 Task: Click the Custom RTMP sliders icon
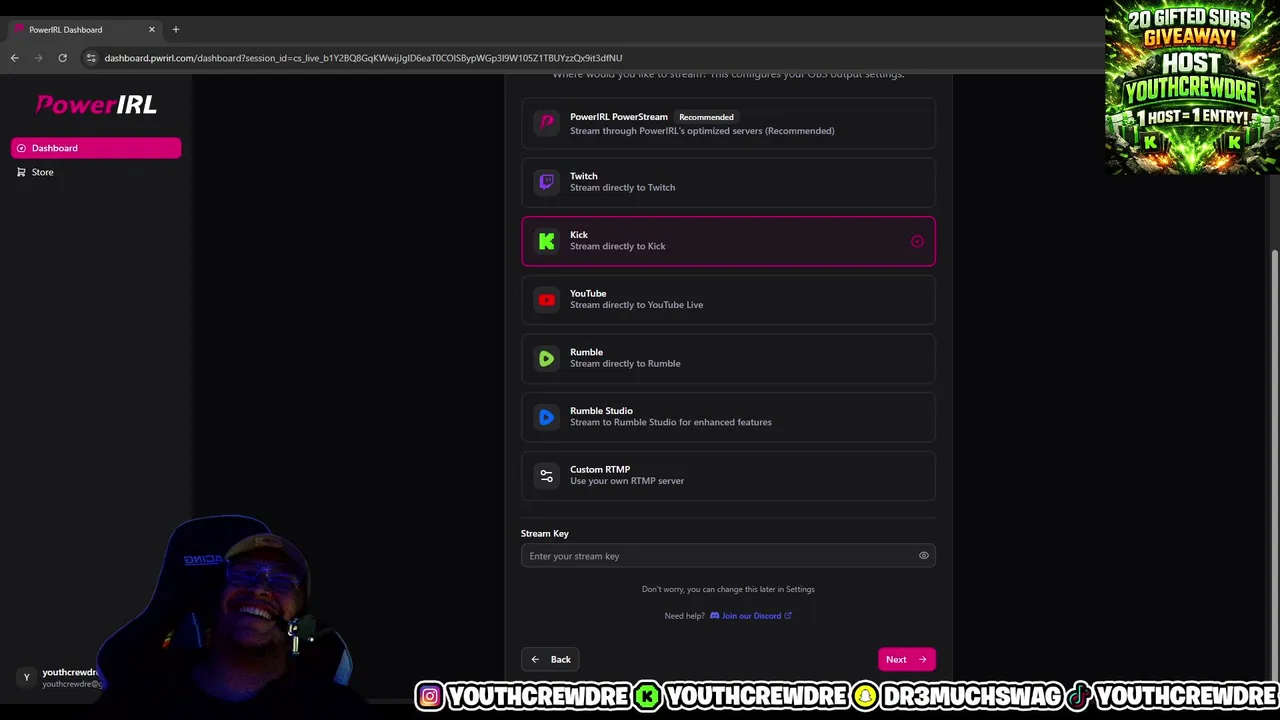click(x=546, y=476)
